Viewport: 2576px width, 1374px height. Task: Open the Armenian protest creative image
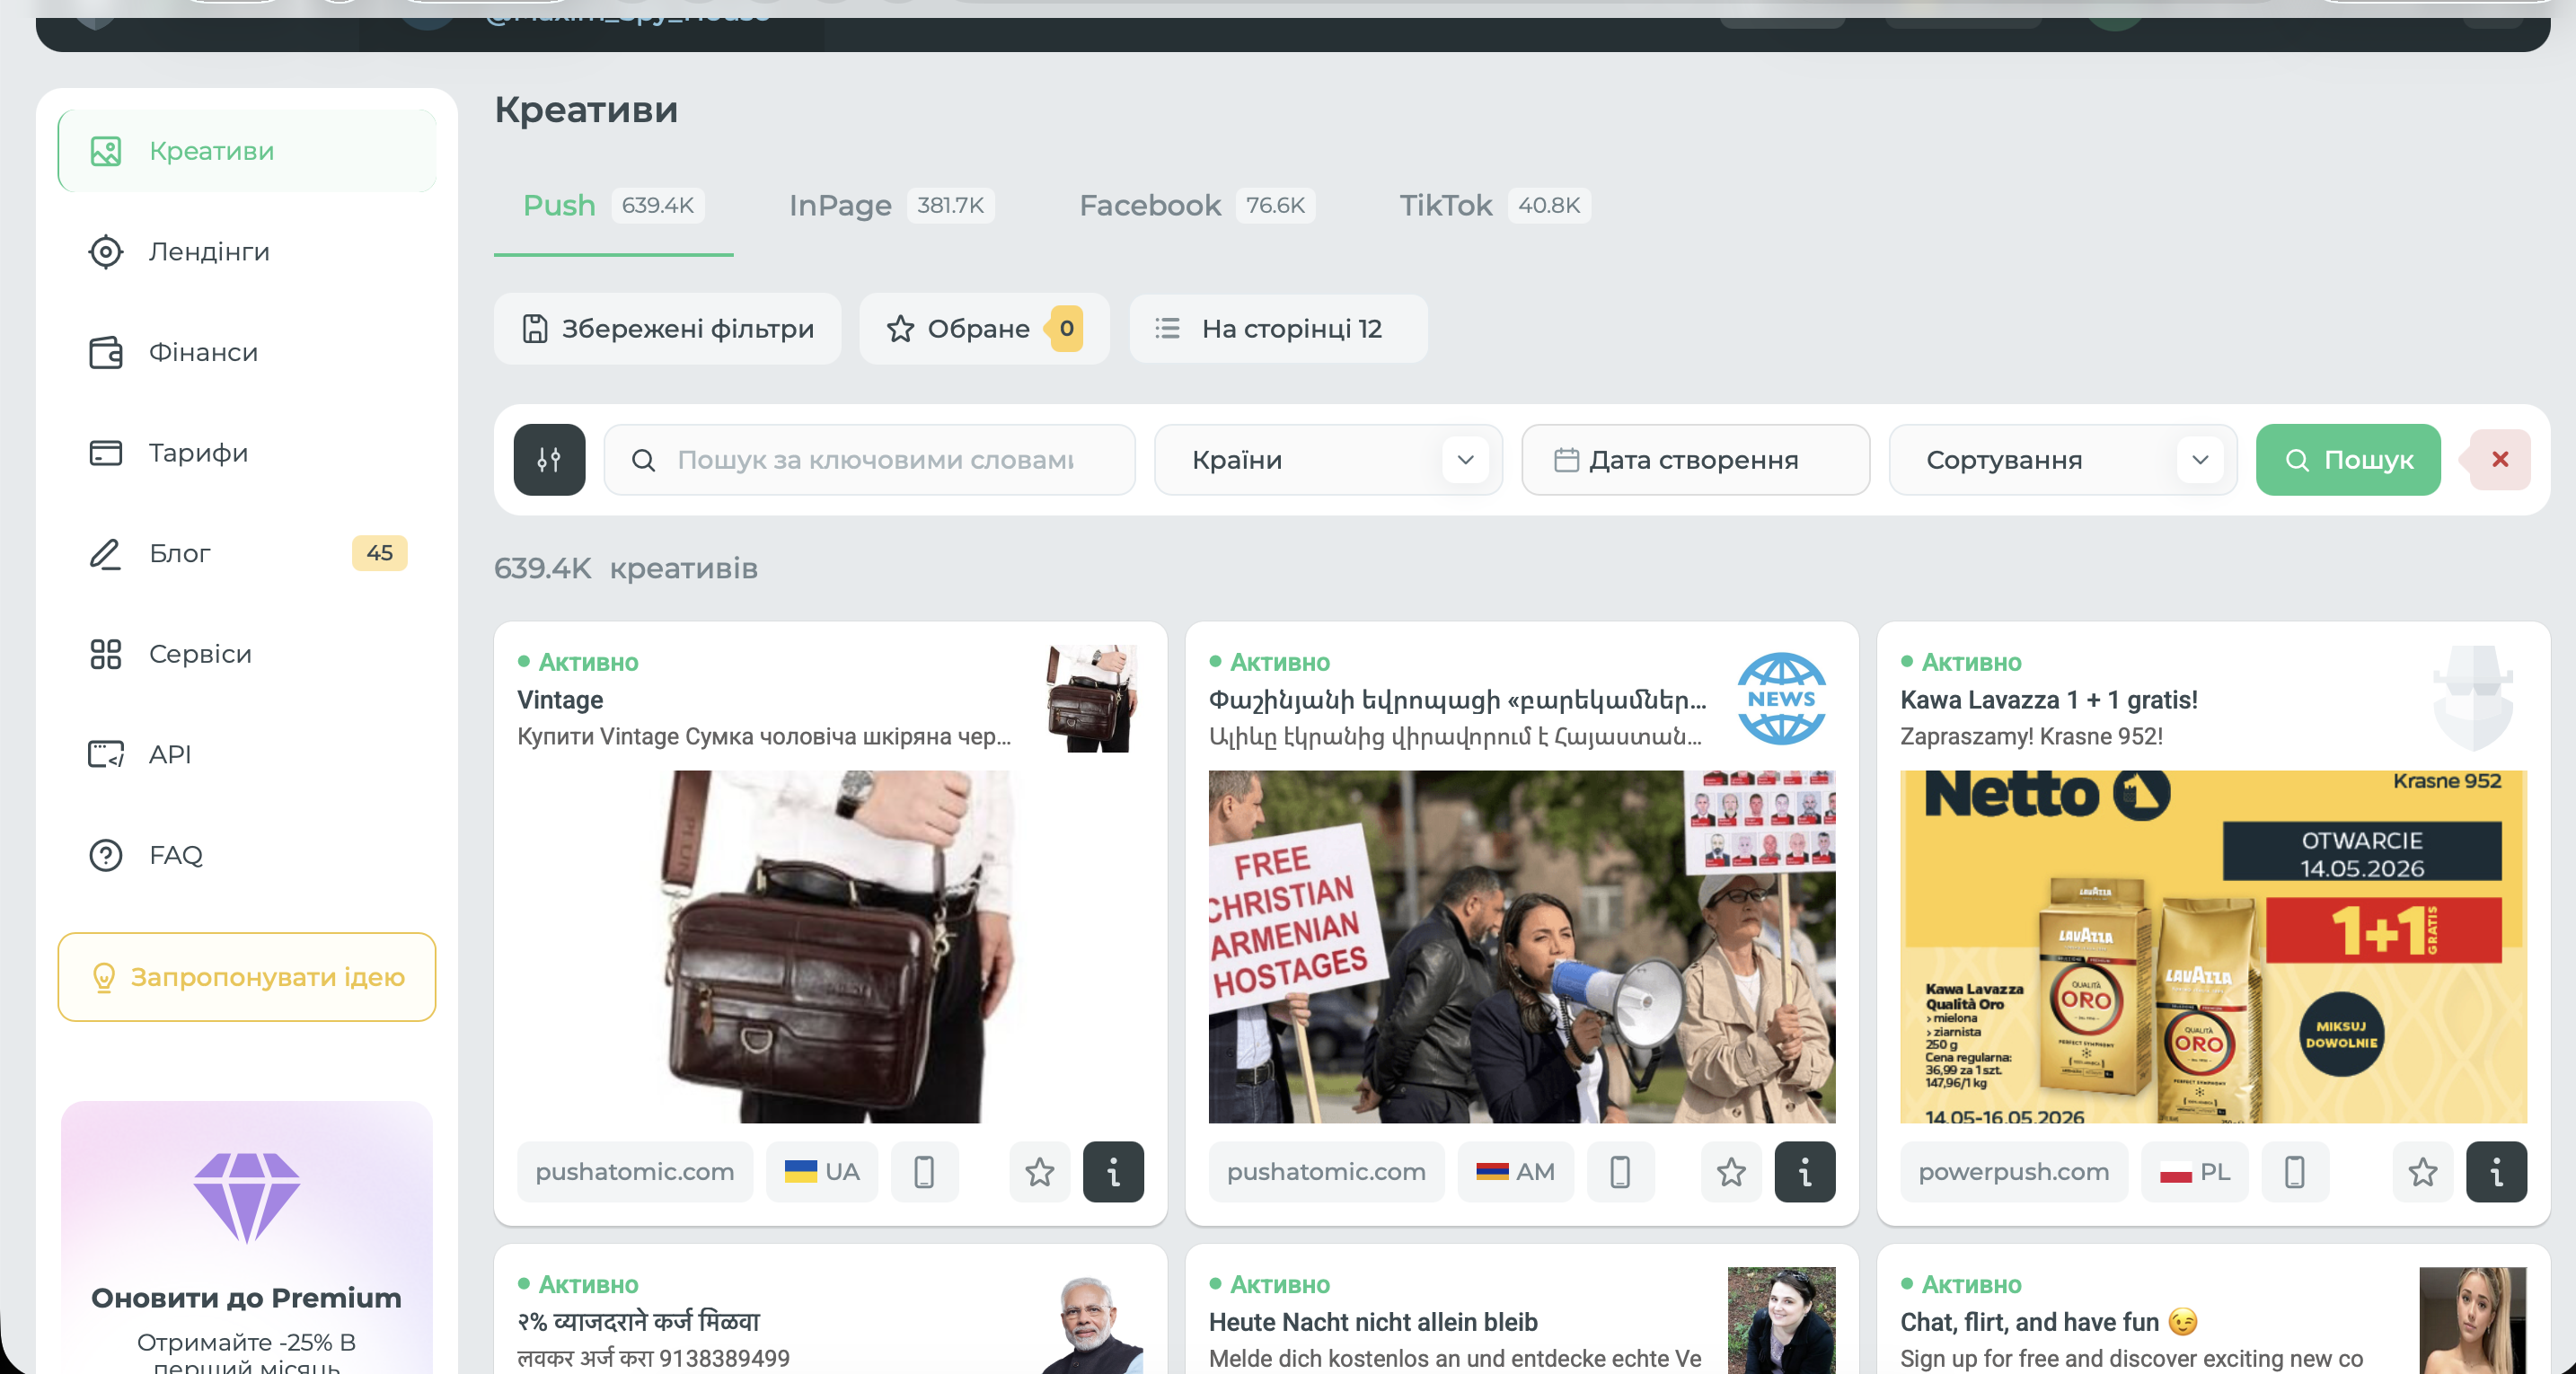coord(1522,947)
